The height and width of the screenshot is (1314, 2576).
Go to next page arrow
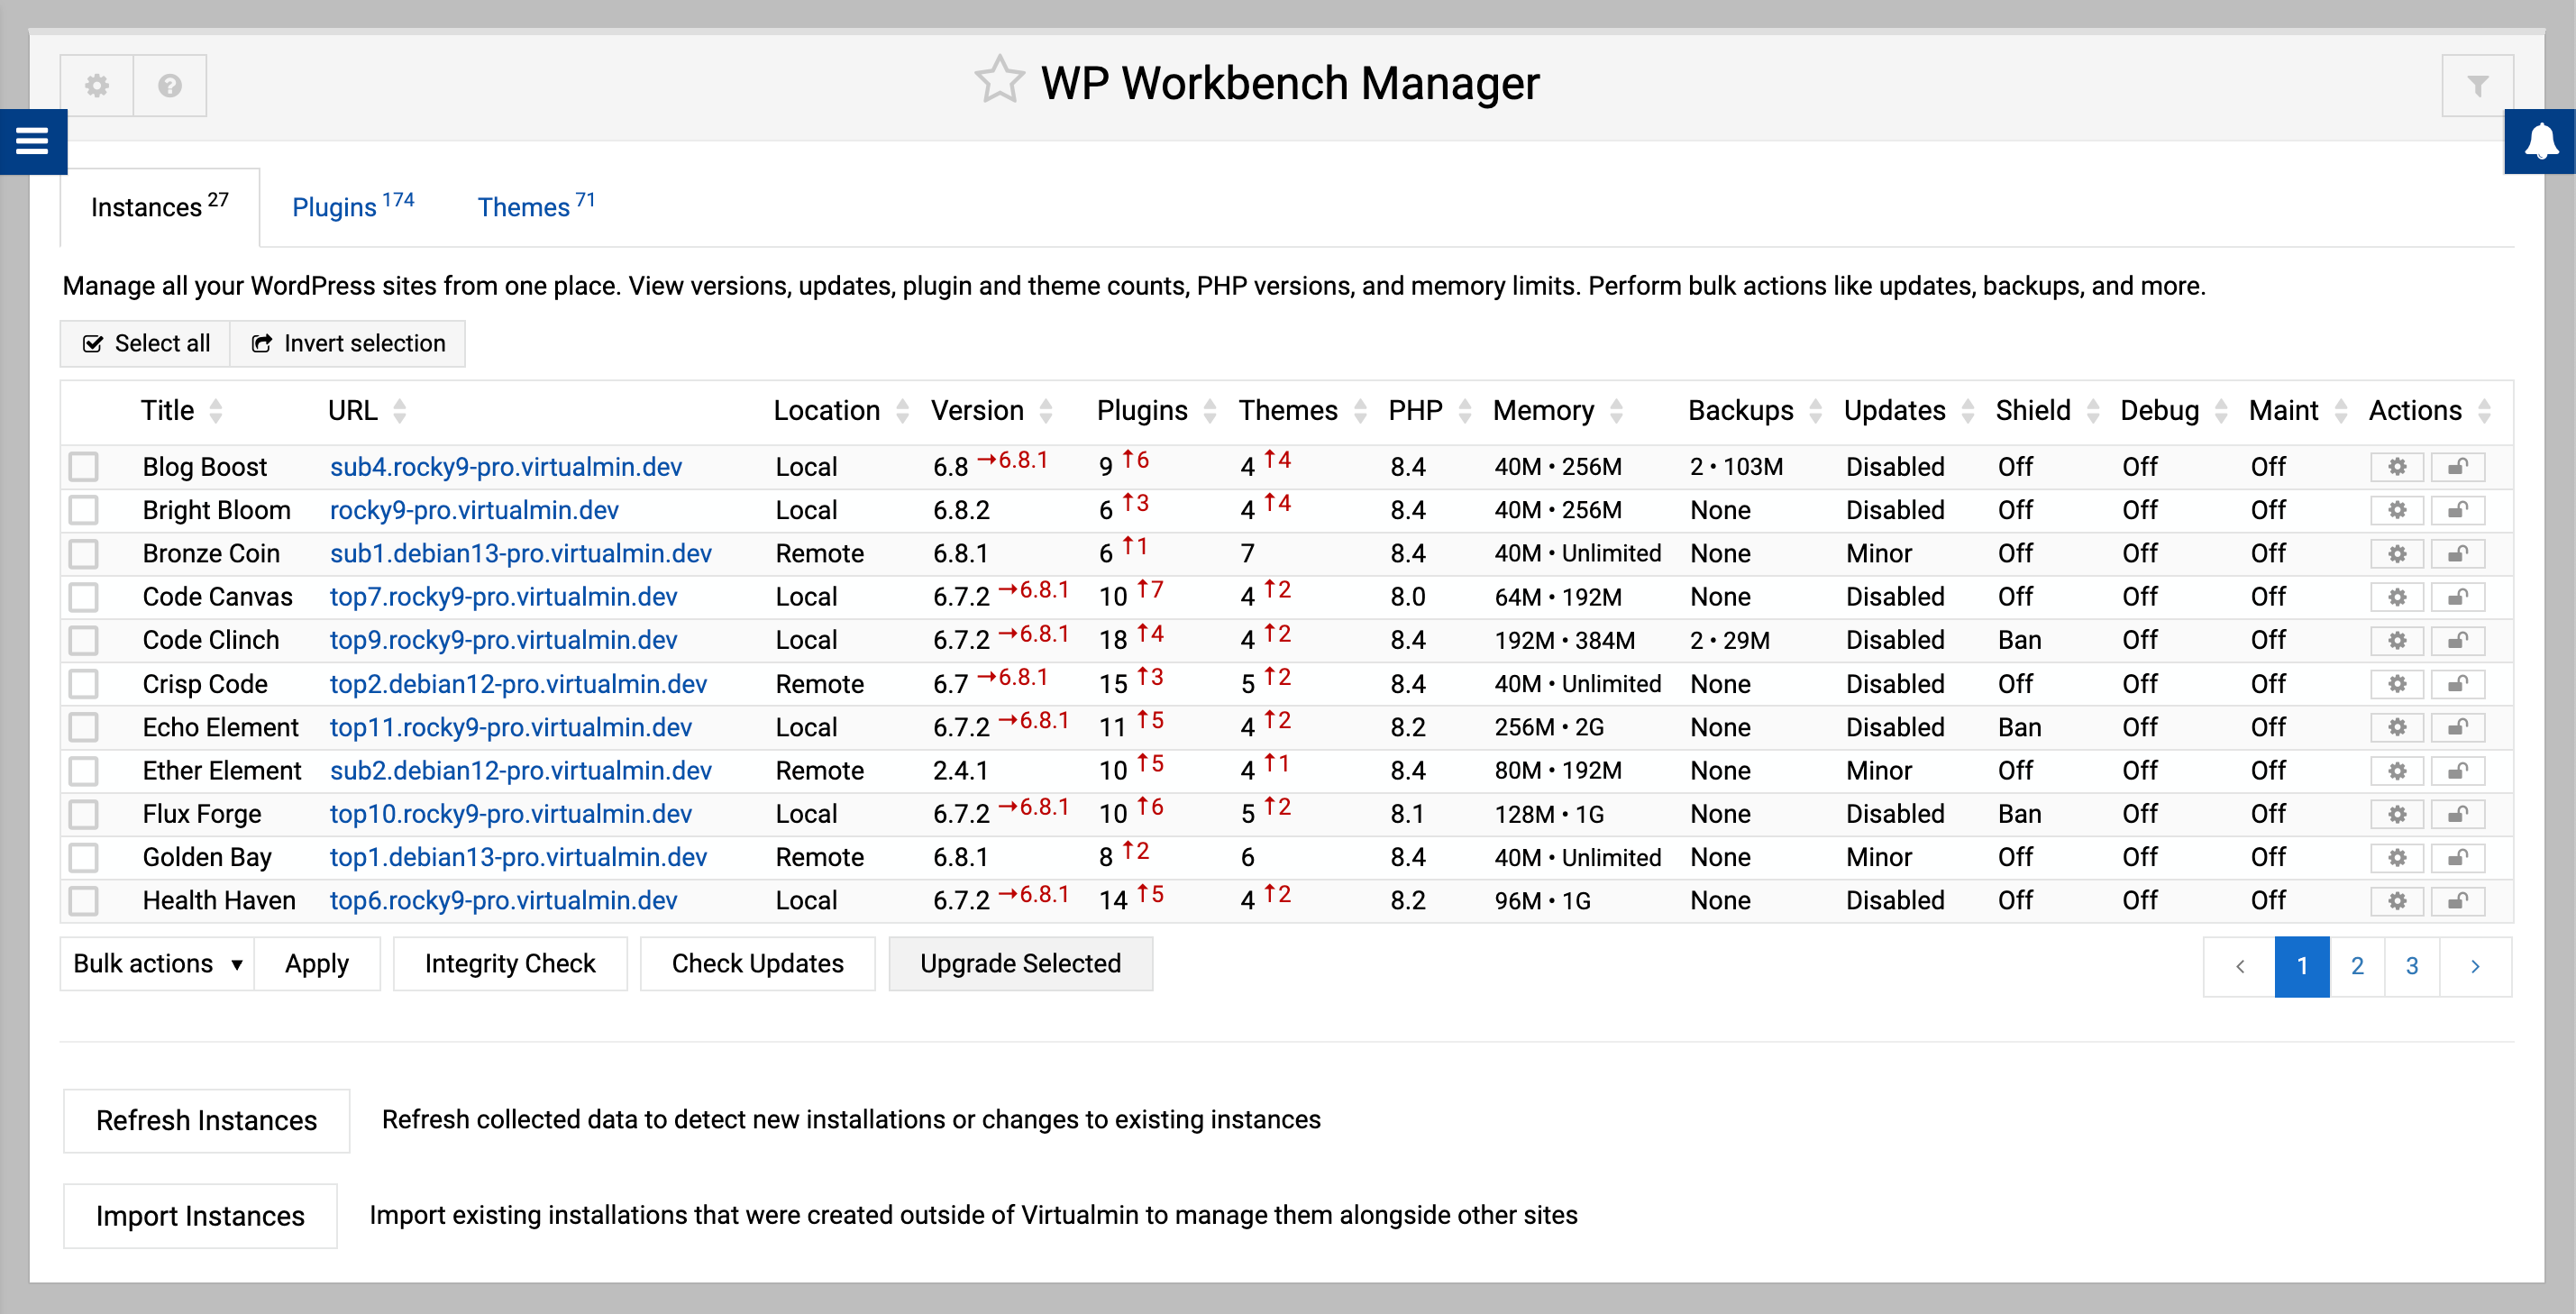click(2475, 966)
